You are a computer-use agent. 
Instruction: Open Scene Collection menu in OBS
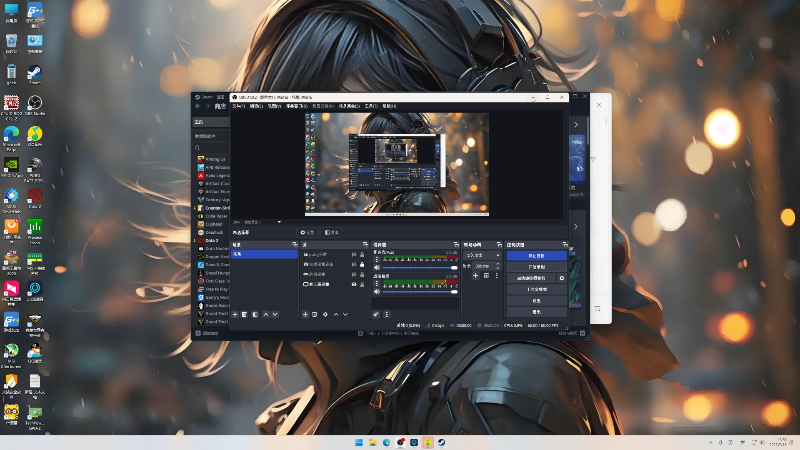[x=349, y=106]
